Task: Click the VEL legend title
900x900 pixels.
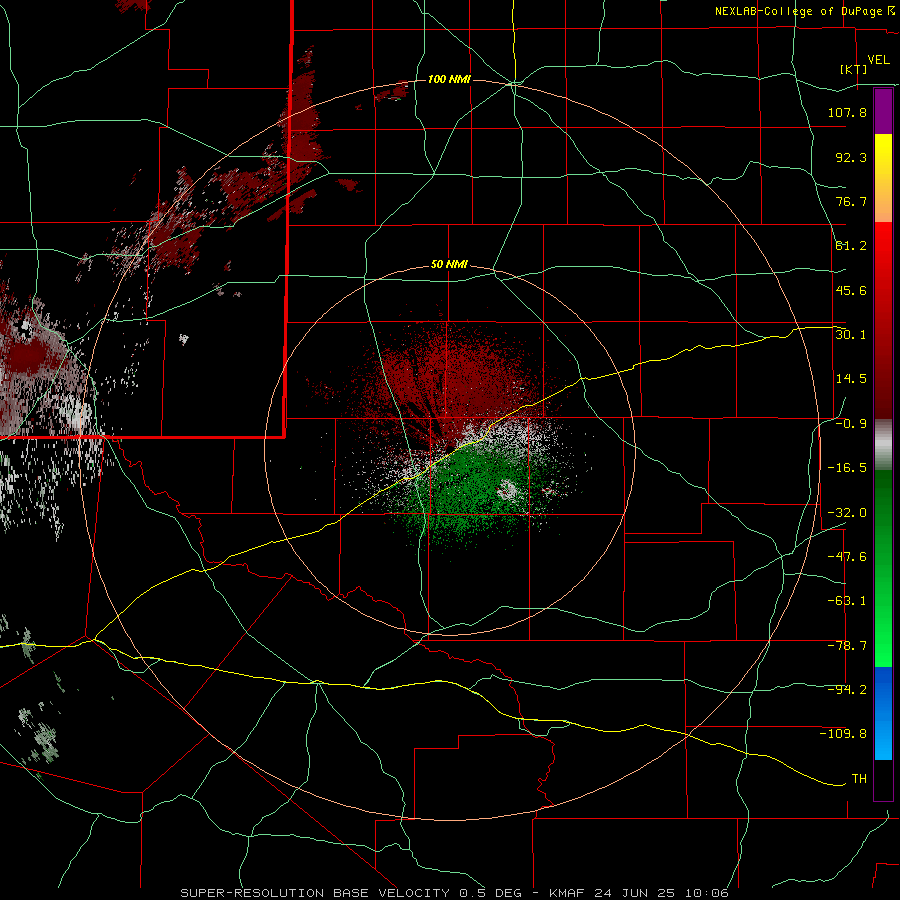Action: point(878,60)
